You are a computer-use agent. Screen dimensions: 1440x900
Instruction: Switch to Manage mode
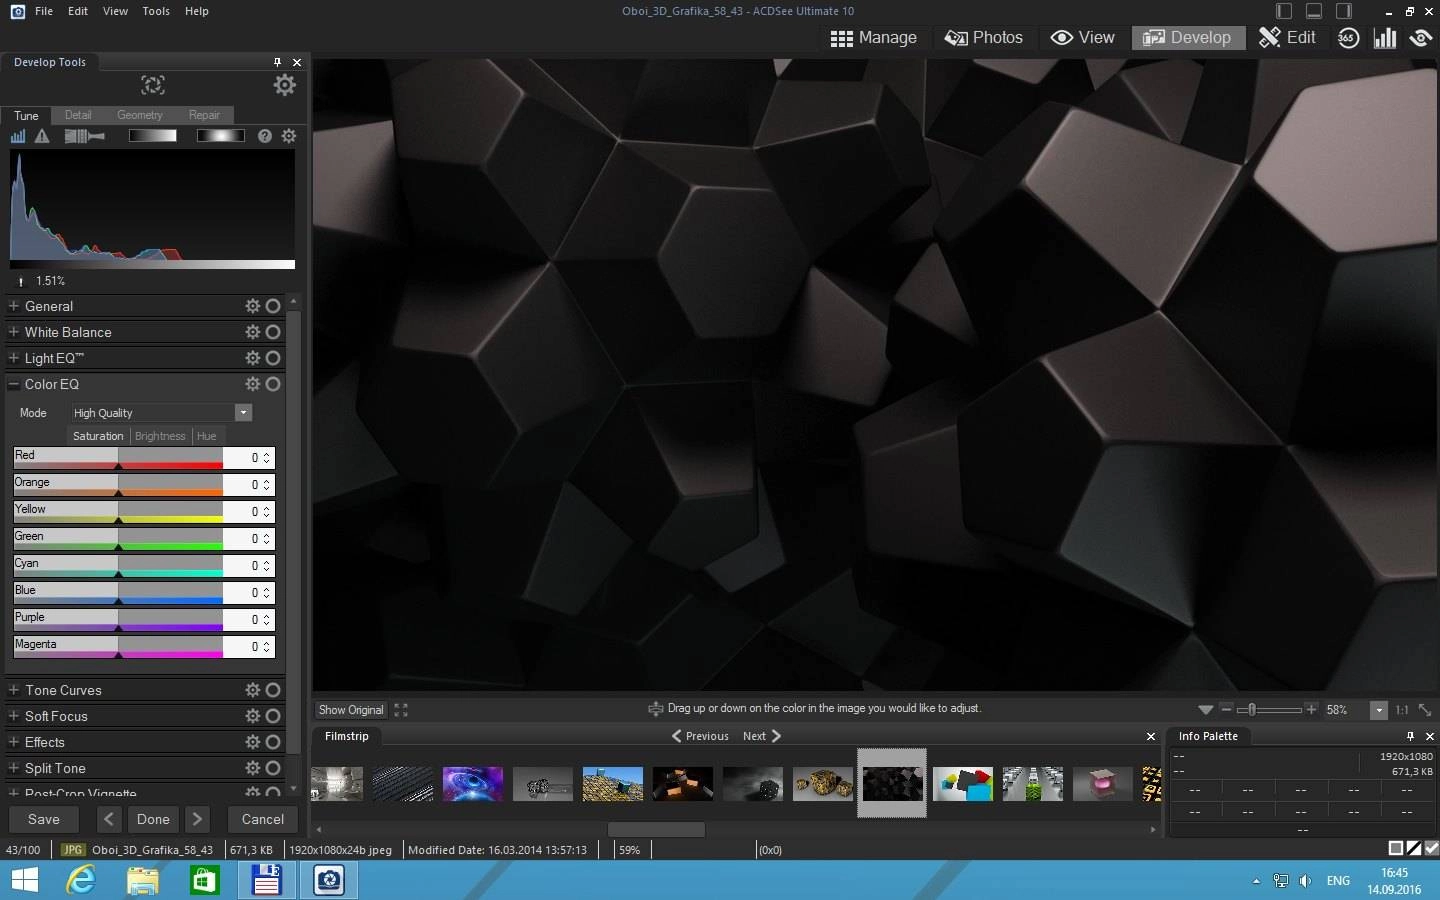[873, 38]
